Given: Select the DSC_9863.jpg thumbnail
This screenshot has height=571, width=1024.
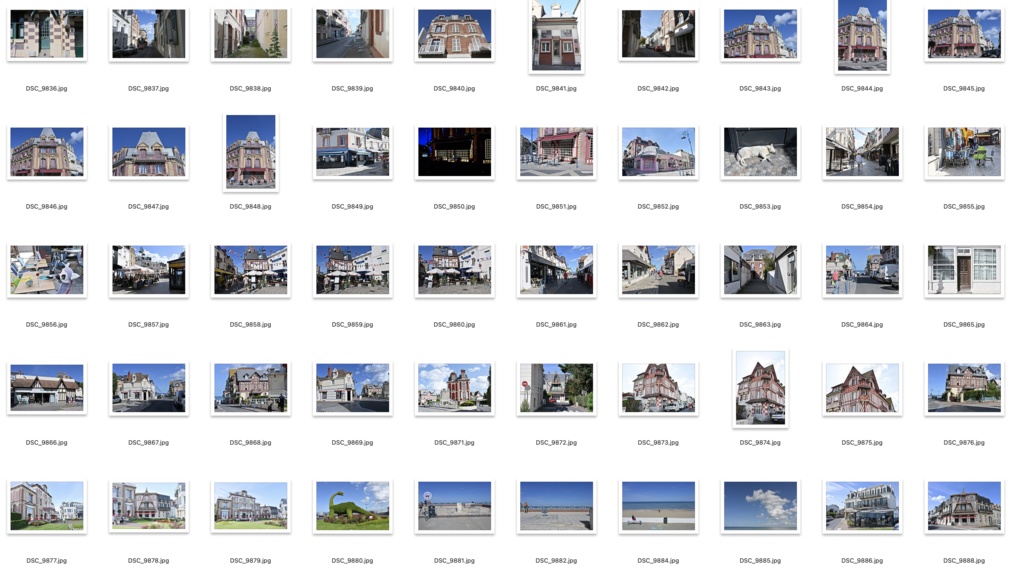Looking at the screenshot, I should pos(760,270).
